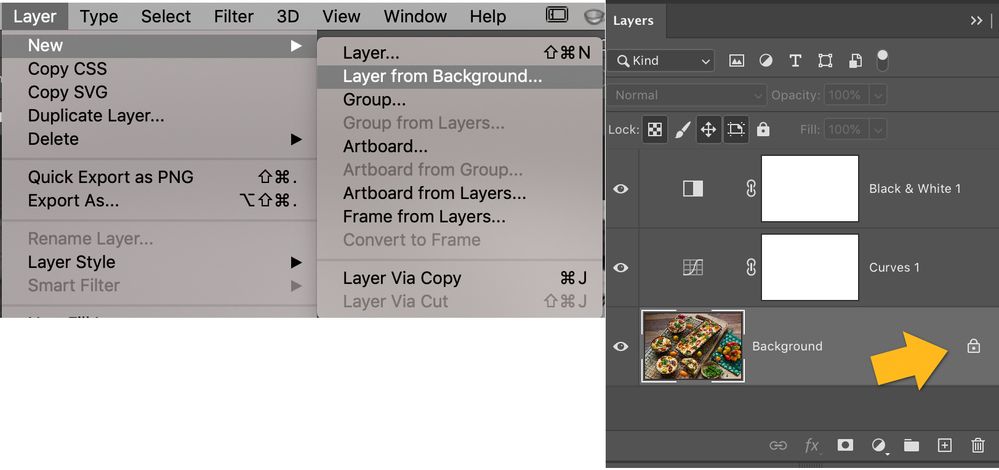Expand the Delete submenu arrow

pos(296,139)
